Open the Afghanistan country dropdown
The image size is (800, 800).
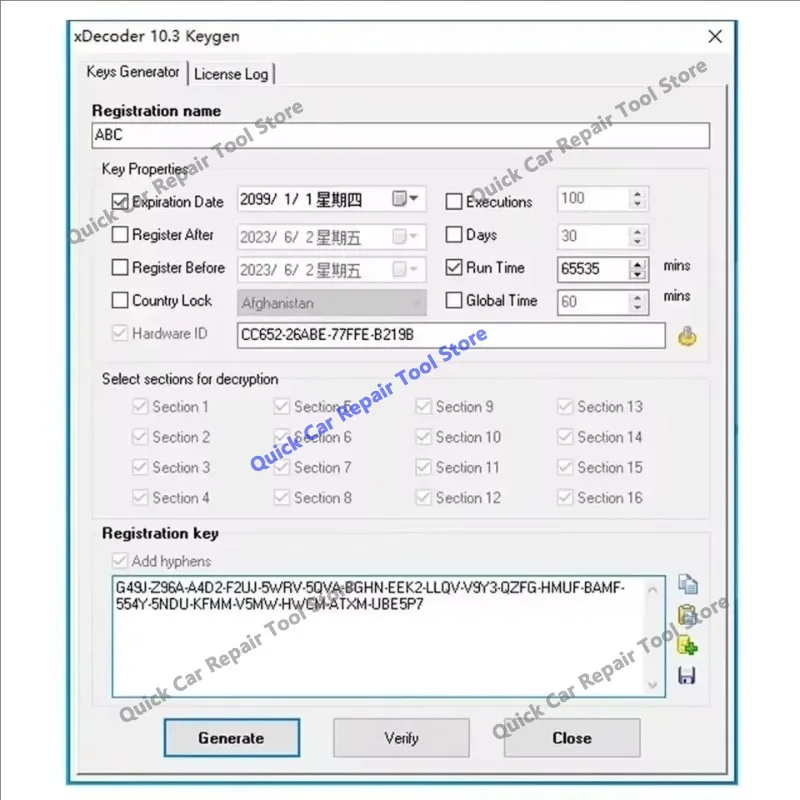417,303
